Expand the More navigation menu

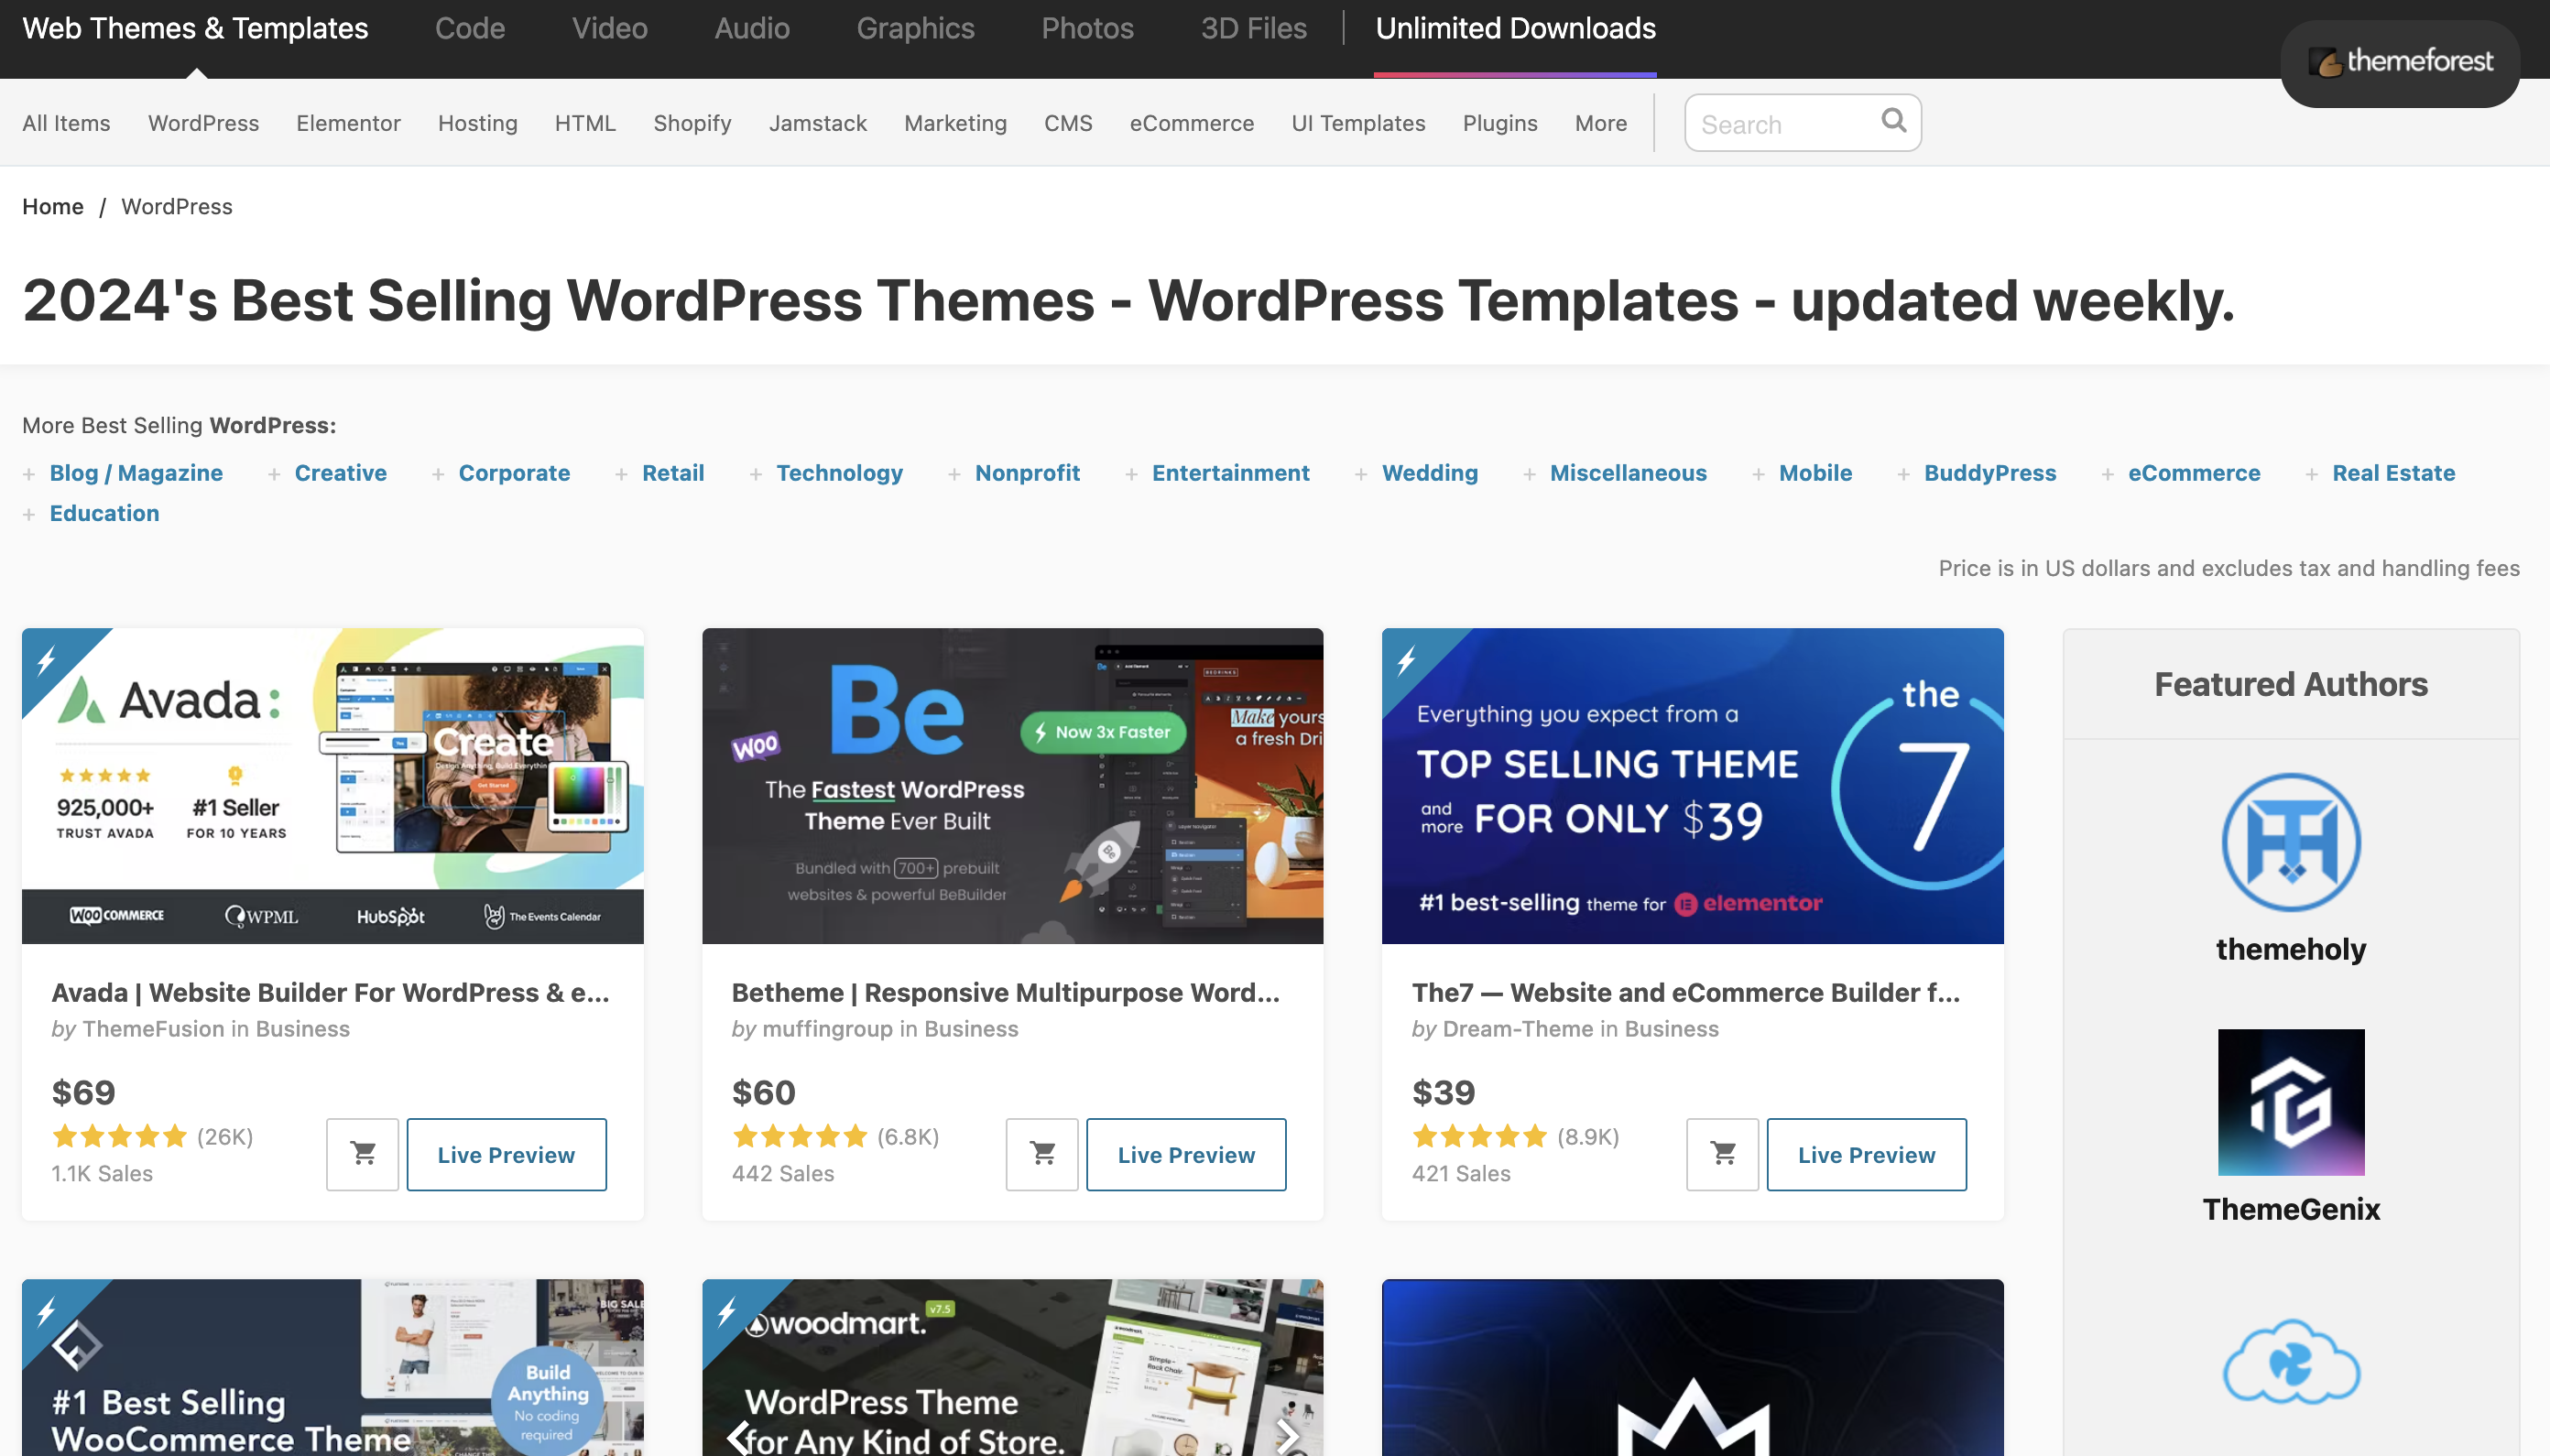pos(1600,123)
